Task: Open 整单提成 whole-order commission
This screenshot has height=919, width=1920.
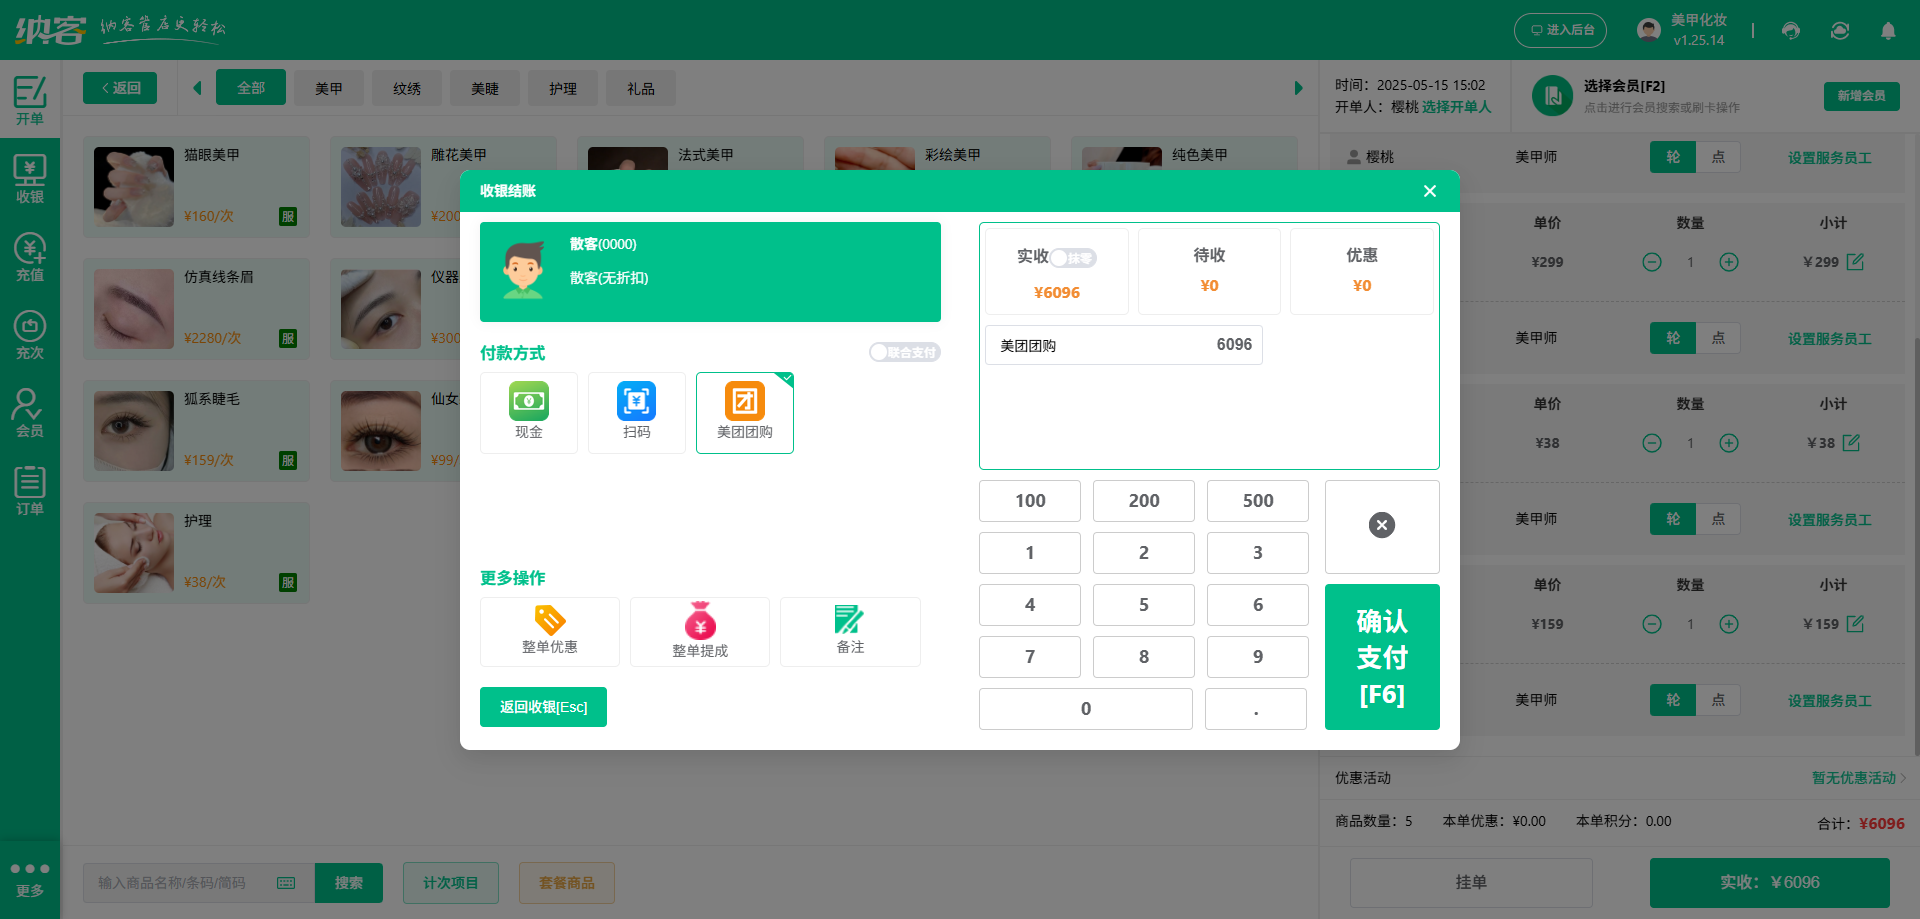Action: click(700, 631)
